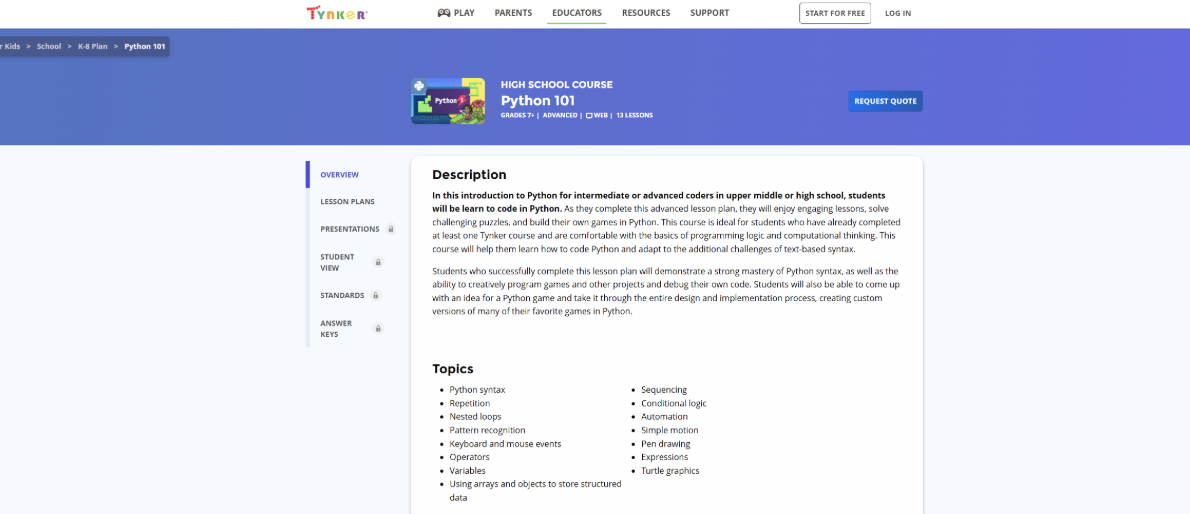Click the 'Simple motion' topic
1190x514 pixels.
(669, 430)
